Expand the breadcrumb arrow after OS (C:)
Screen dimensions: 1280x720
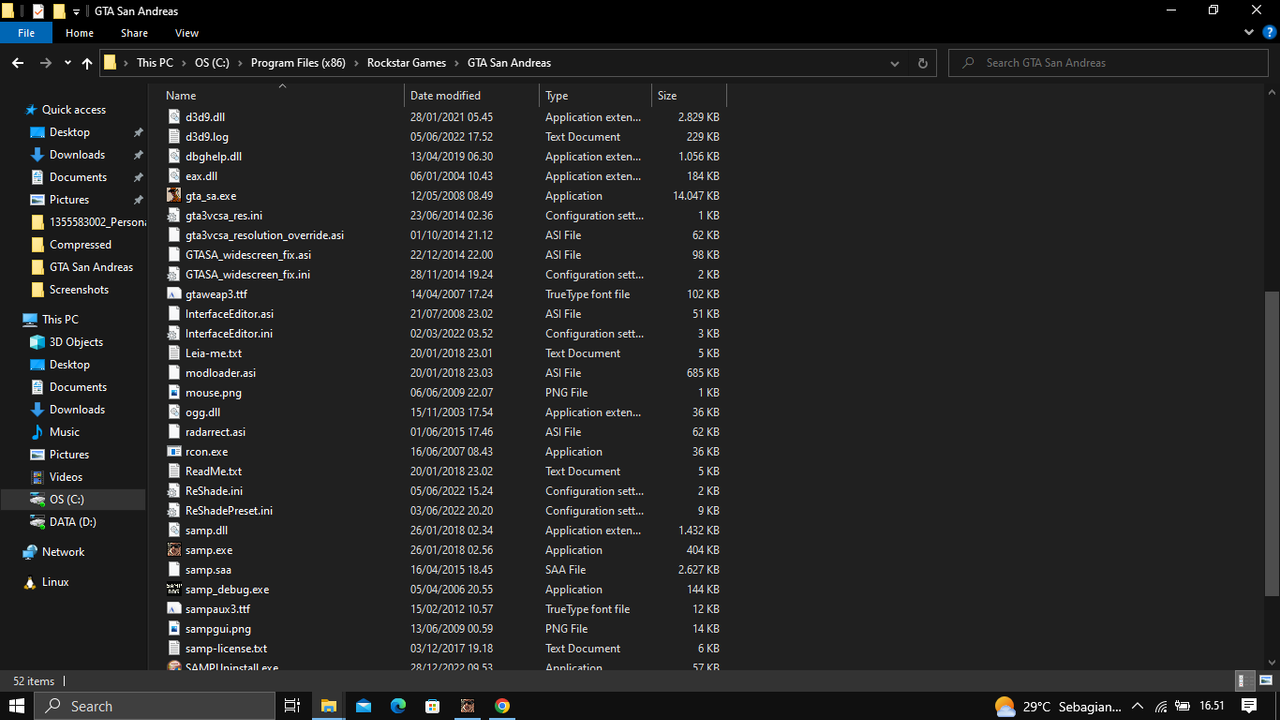tap(240, 63)
